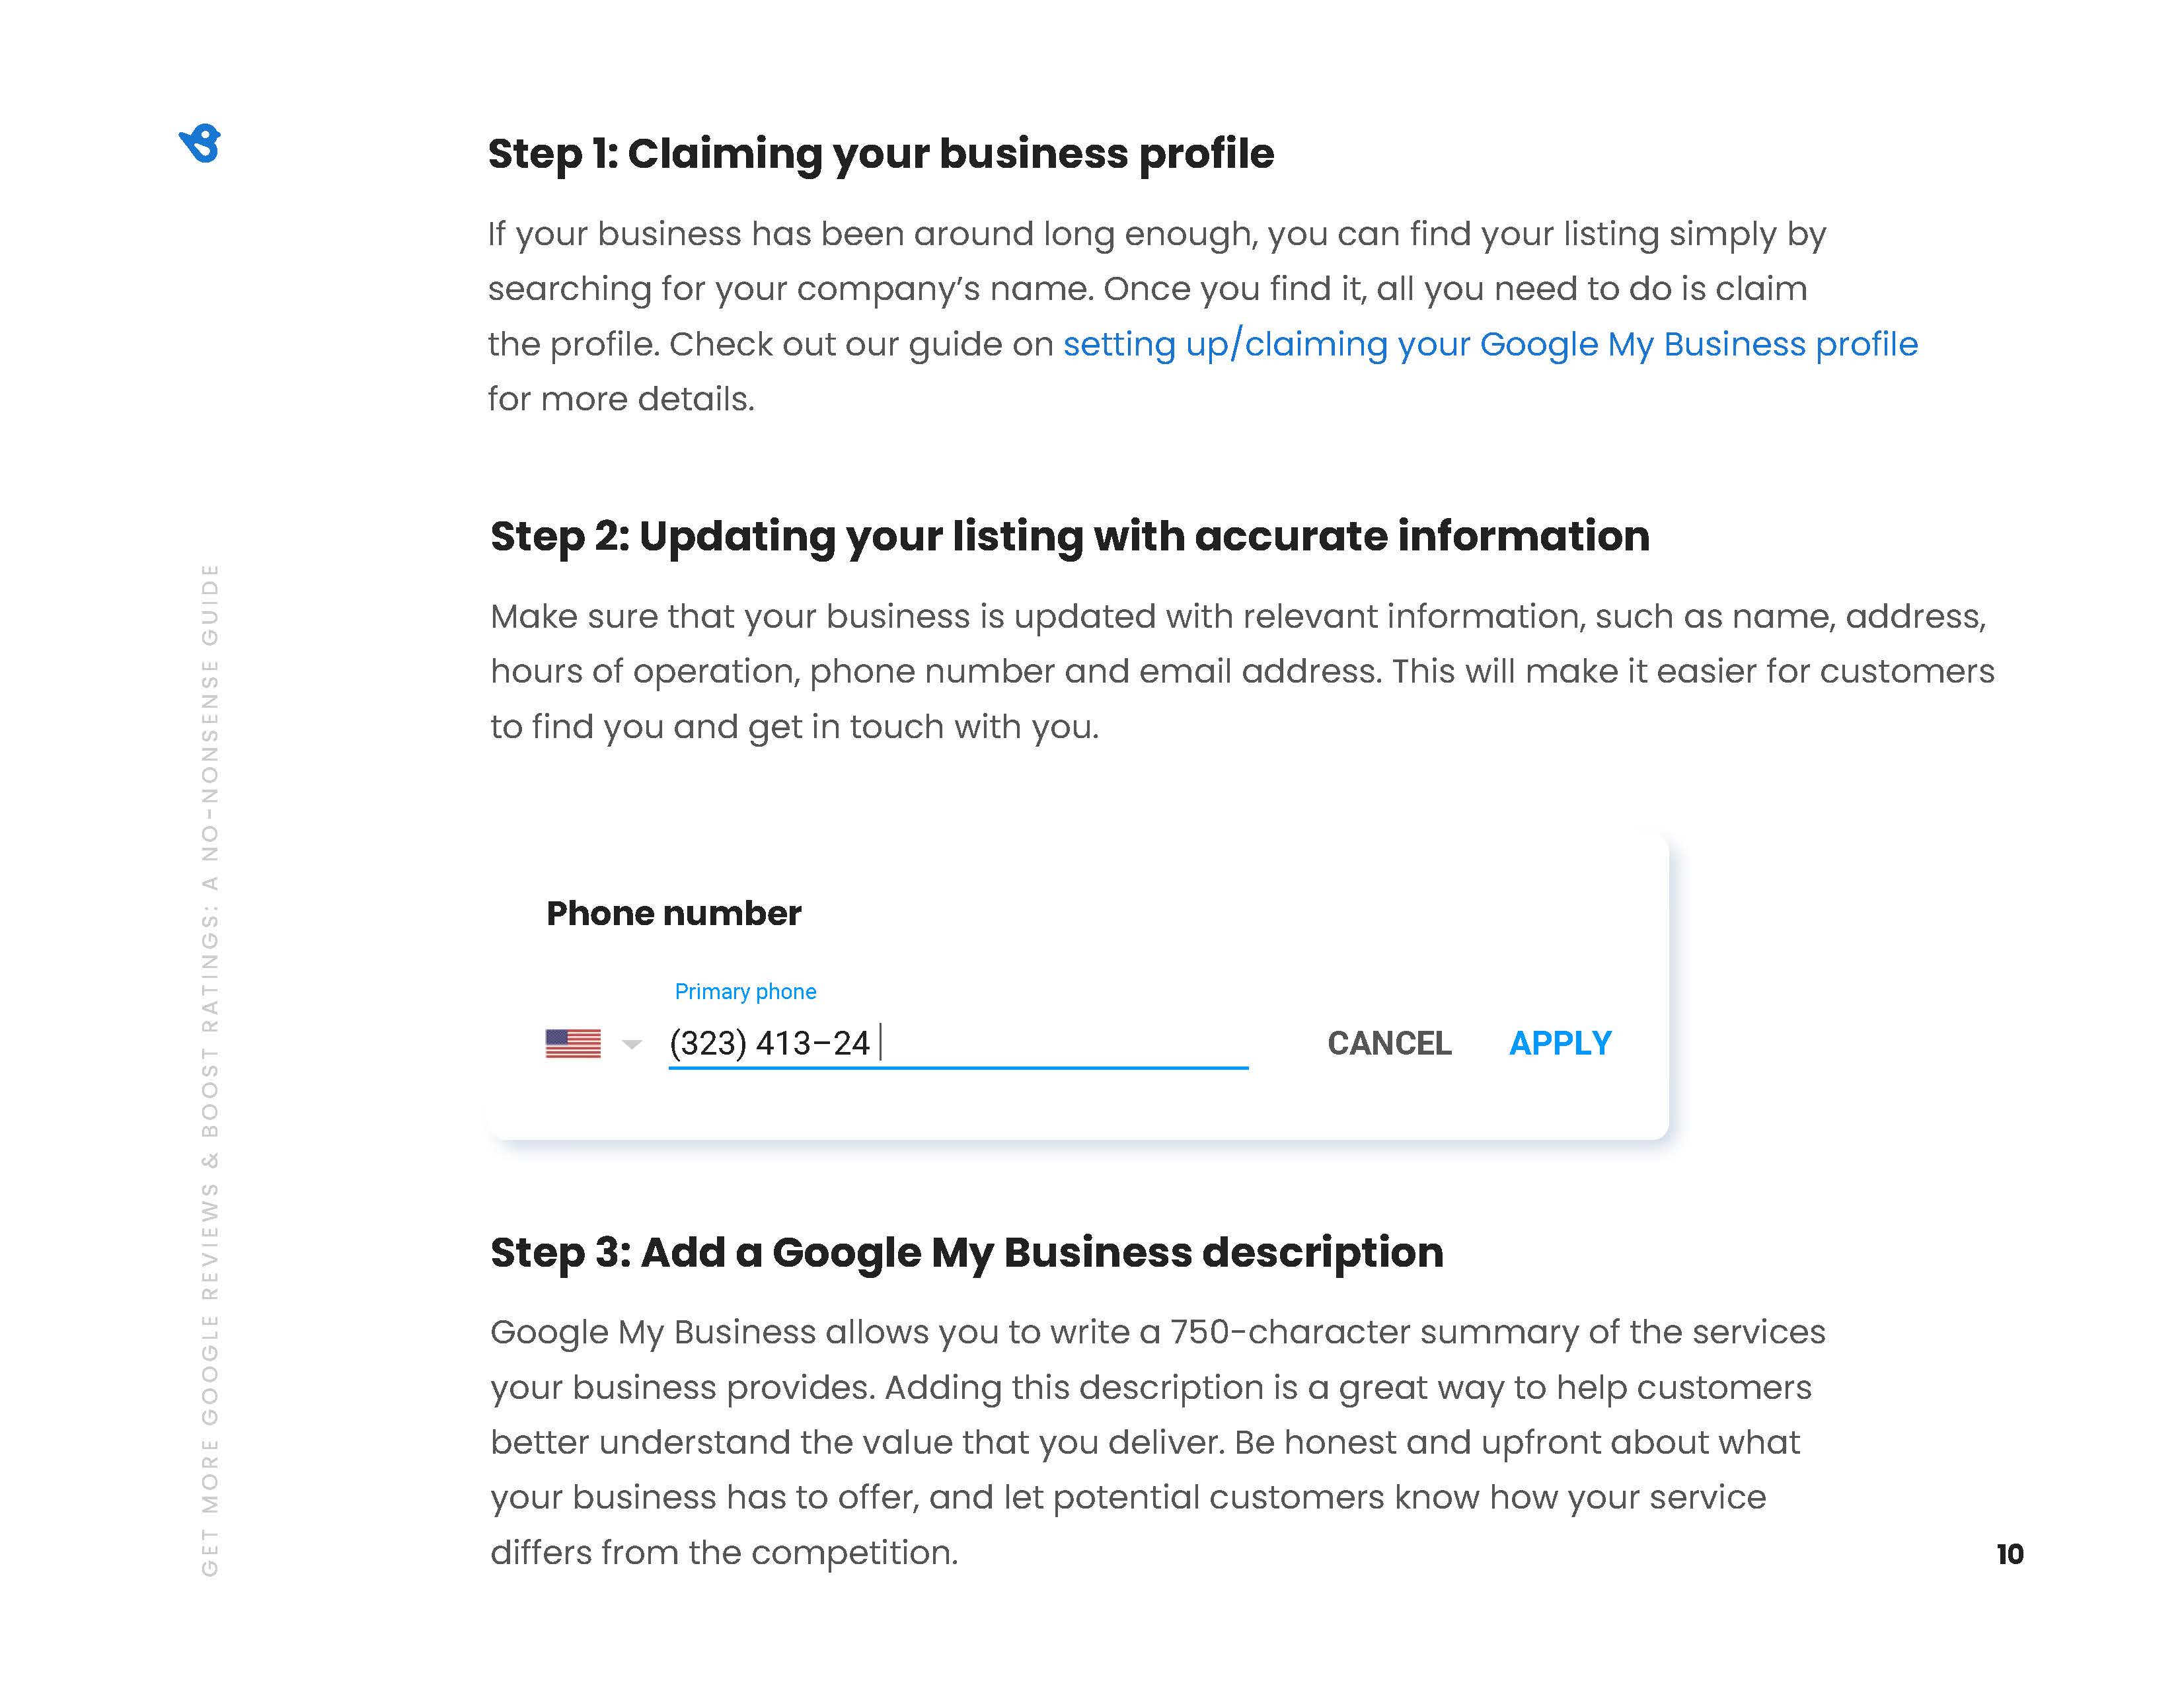Click the 'differs from the competition.' text line
Screen dimensions: 2184x1685
pos(723,1552)
